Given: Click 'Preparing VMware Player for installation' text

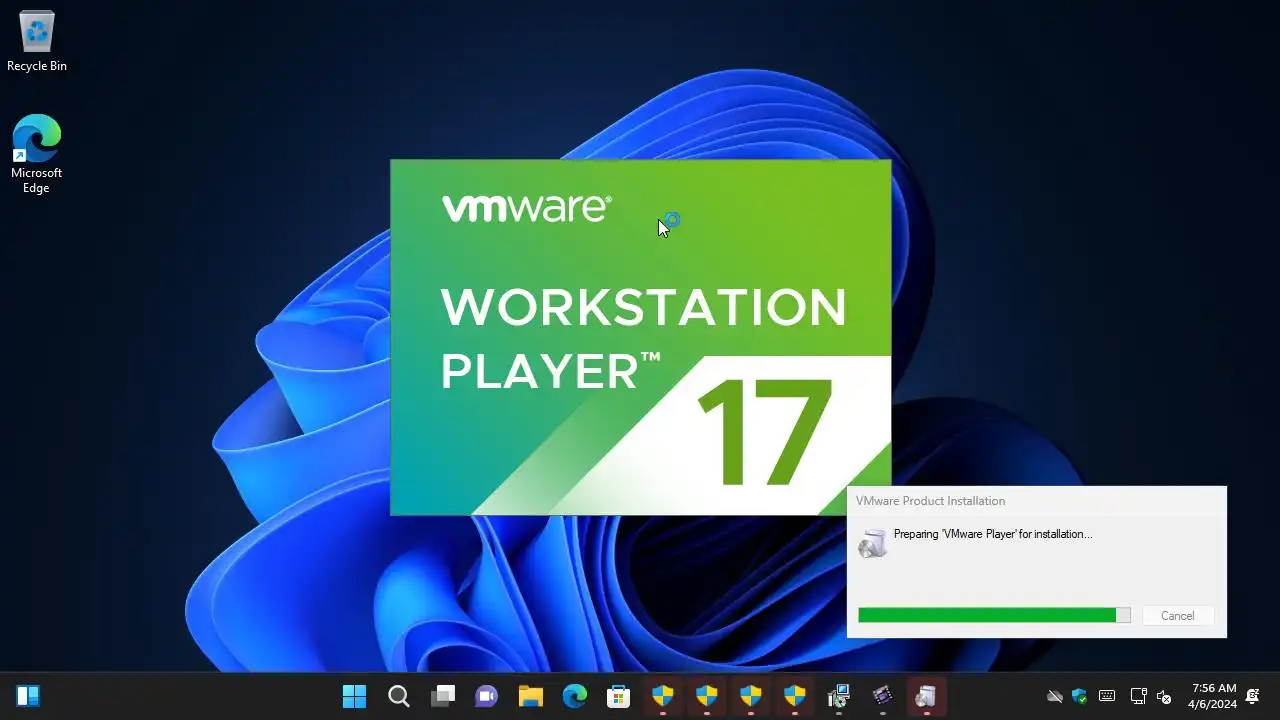Looking at the screenshot, I should coord(993,534).
